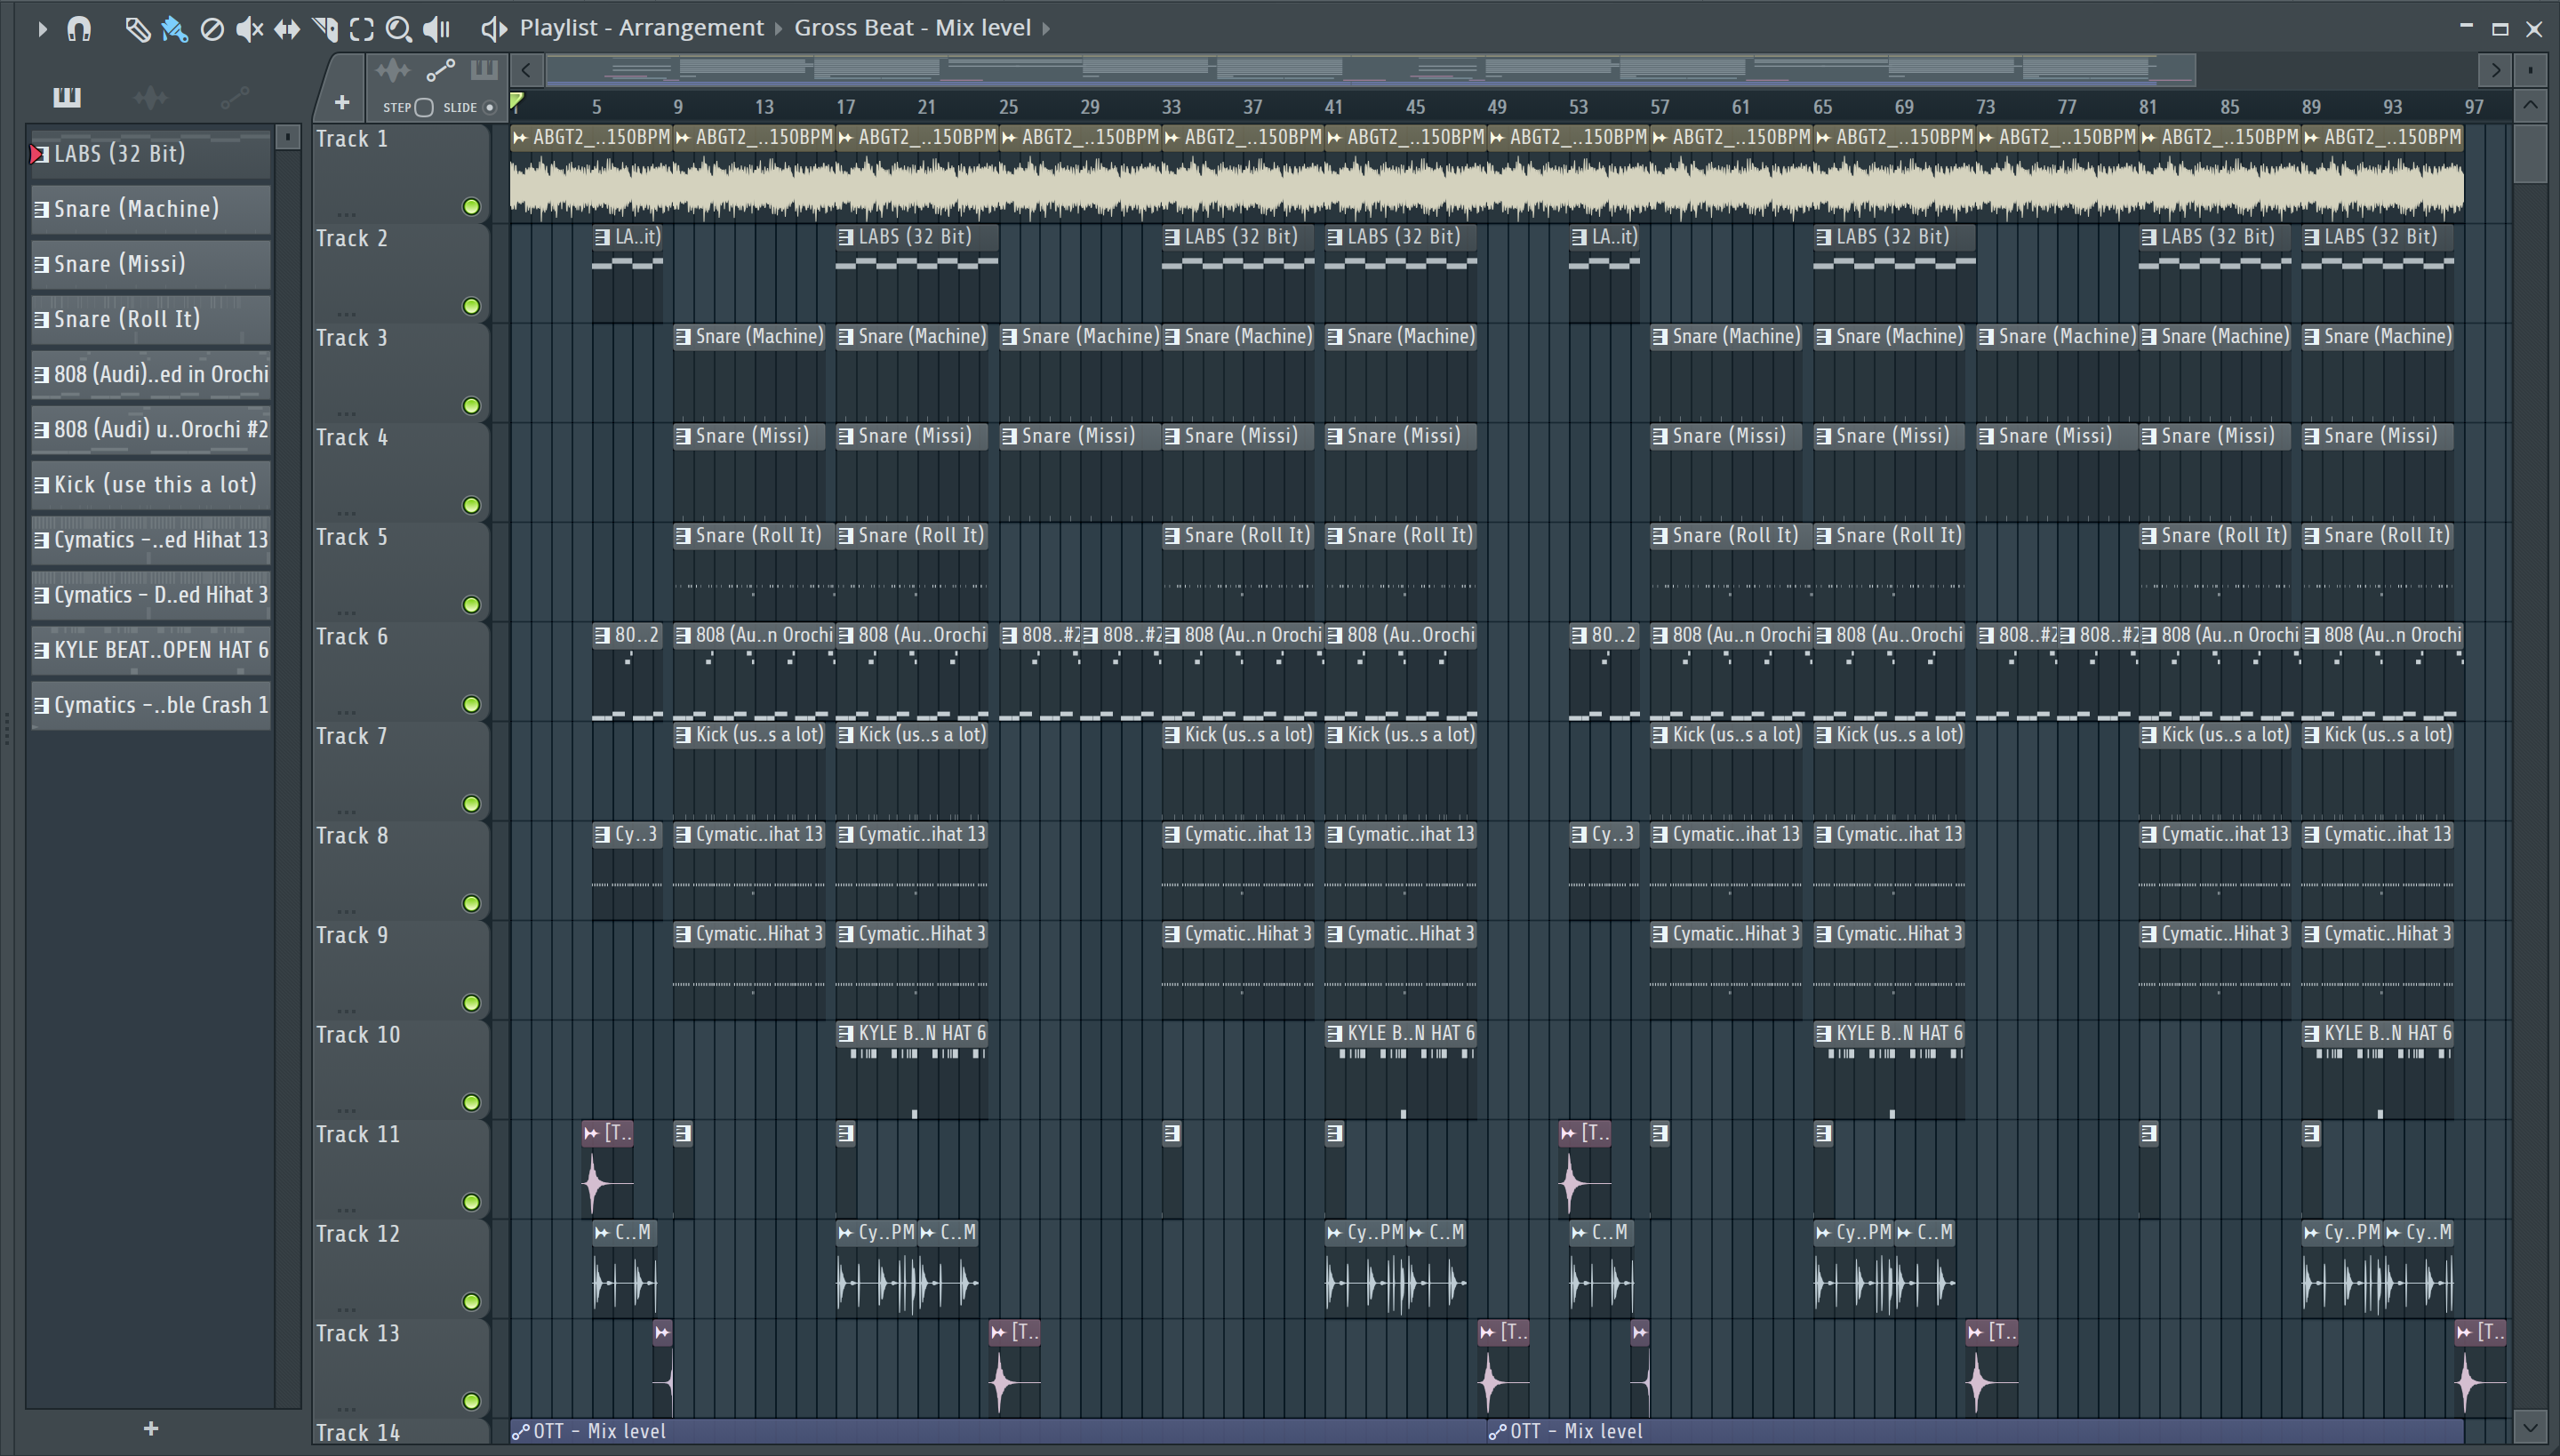Select the Playback speaker tool

(437, 29)
